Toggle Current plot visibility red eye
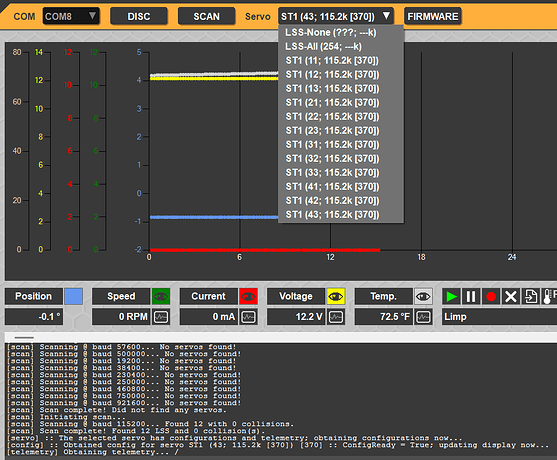Viewport: 557px width, 460px height. point(248,296)
